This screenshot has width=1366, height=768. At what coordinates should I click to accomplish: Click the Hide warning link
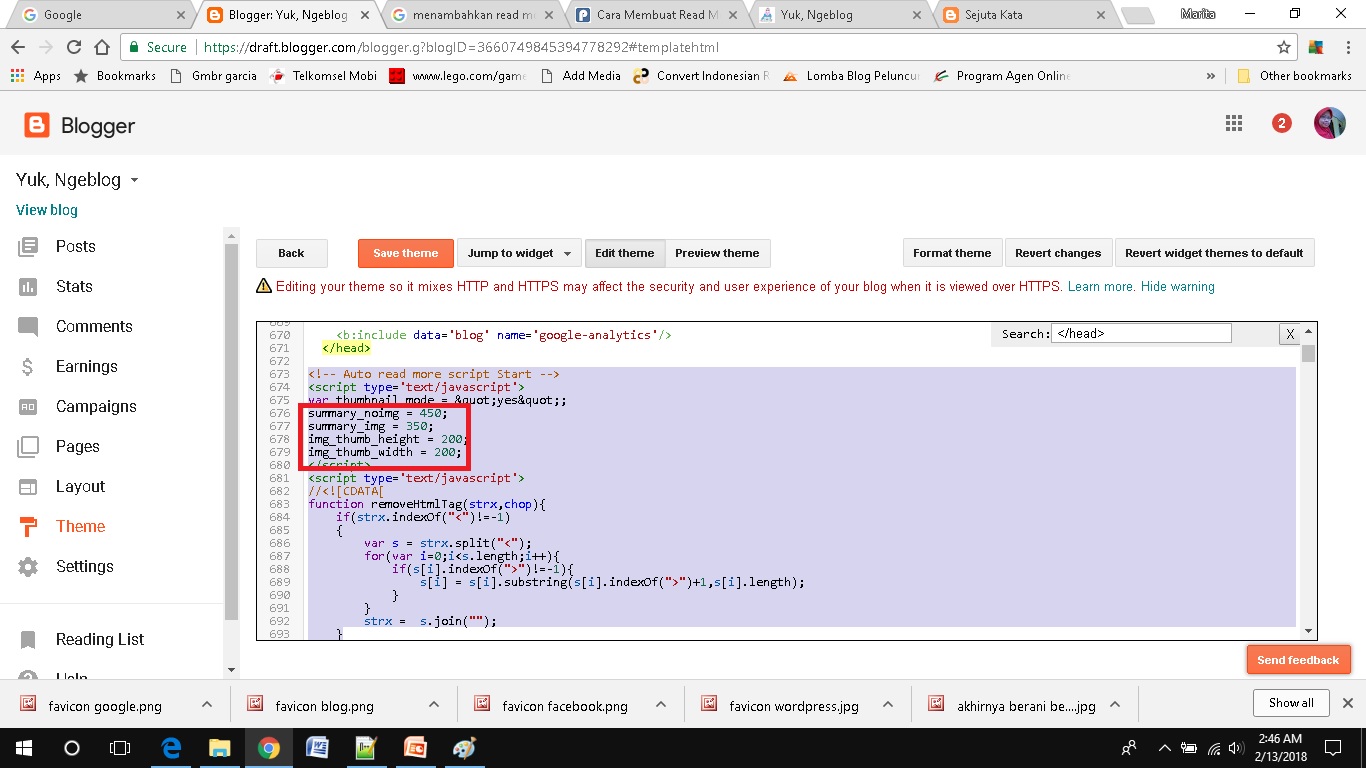pyautogui.click(x=1178, y=286)
